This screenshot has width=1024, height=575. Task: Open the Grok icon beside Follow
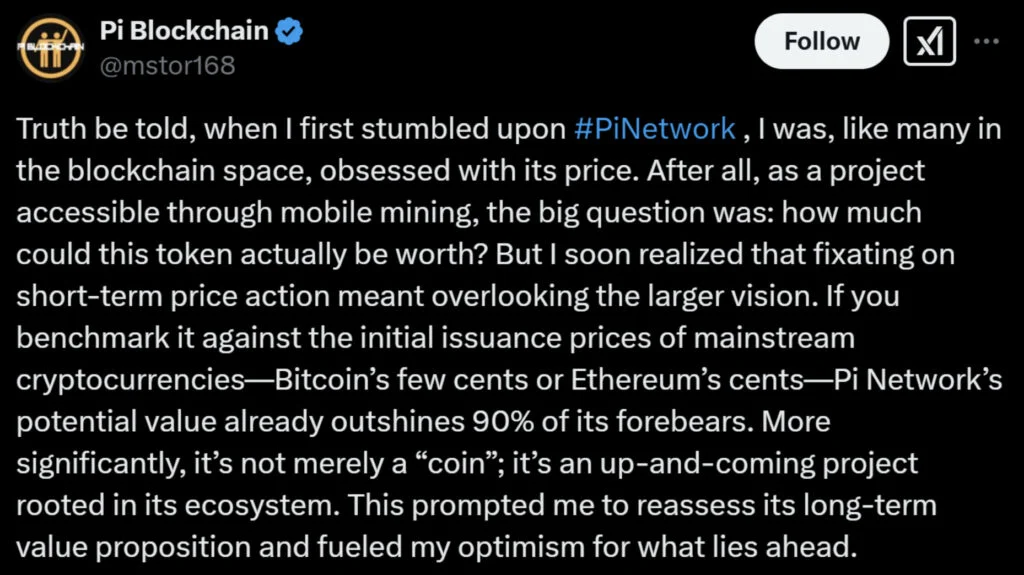929,42
